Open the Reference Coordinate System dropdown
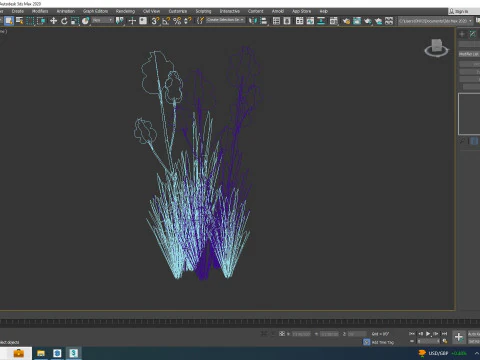Image resolution: width=480 pixels, height=360 pixels. (103, 21)
